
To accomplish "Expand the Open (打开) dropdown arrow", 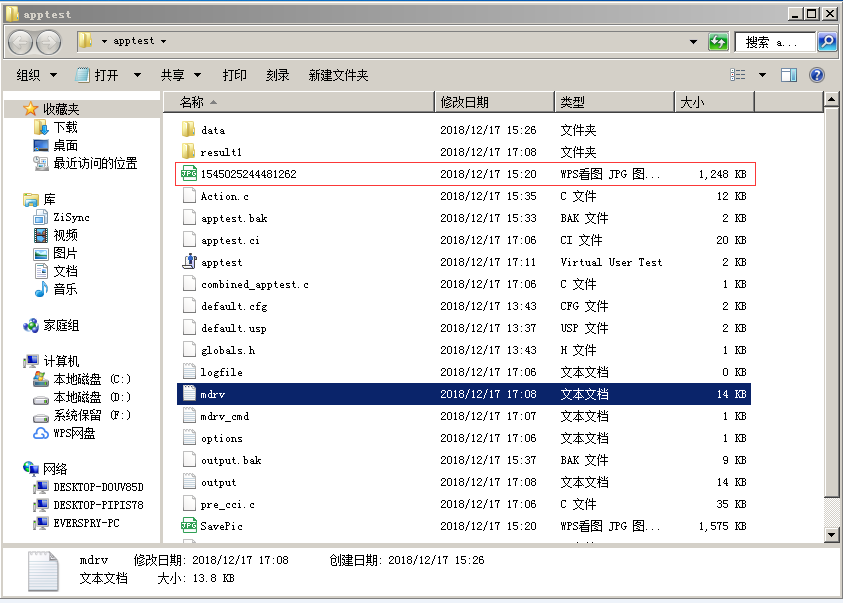I will coord(137,75).
